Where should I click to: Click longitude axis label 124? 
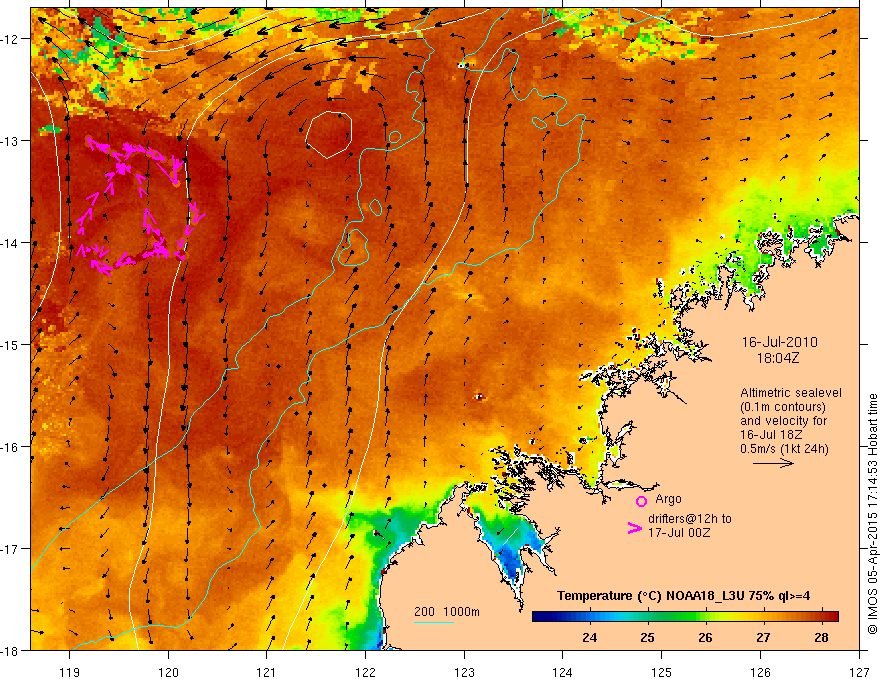pyautogui.click(x=563, y=672)
